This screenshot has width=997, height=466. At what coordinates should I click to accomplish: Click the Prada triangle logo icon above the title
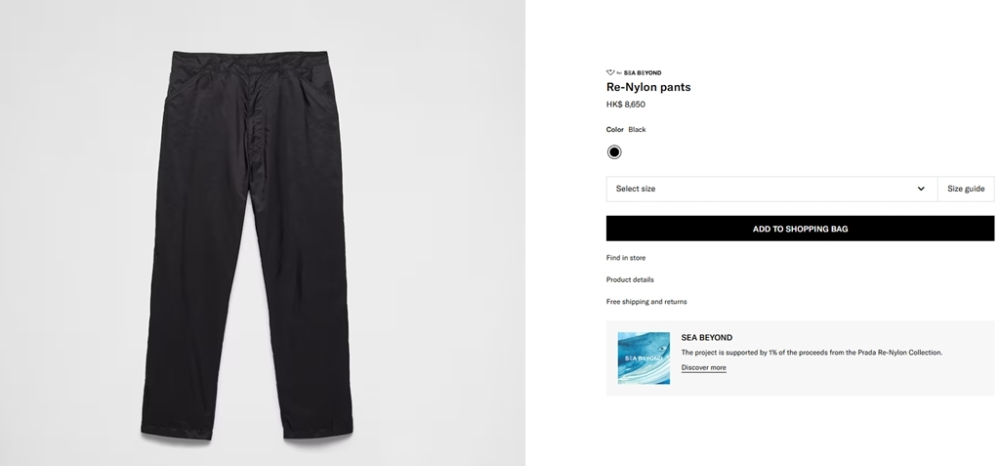click(x=610, y=72)
